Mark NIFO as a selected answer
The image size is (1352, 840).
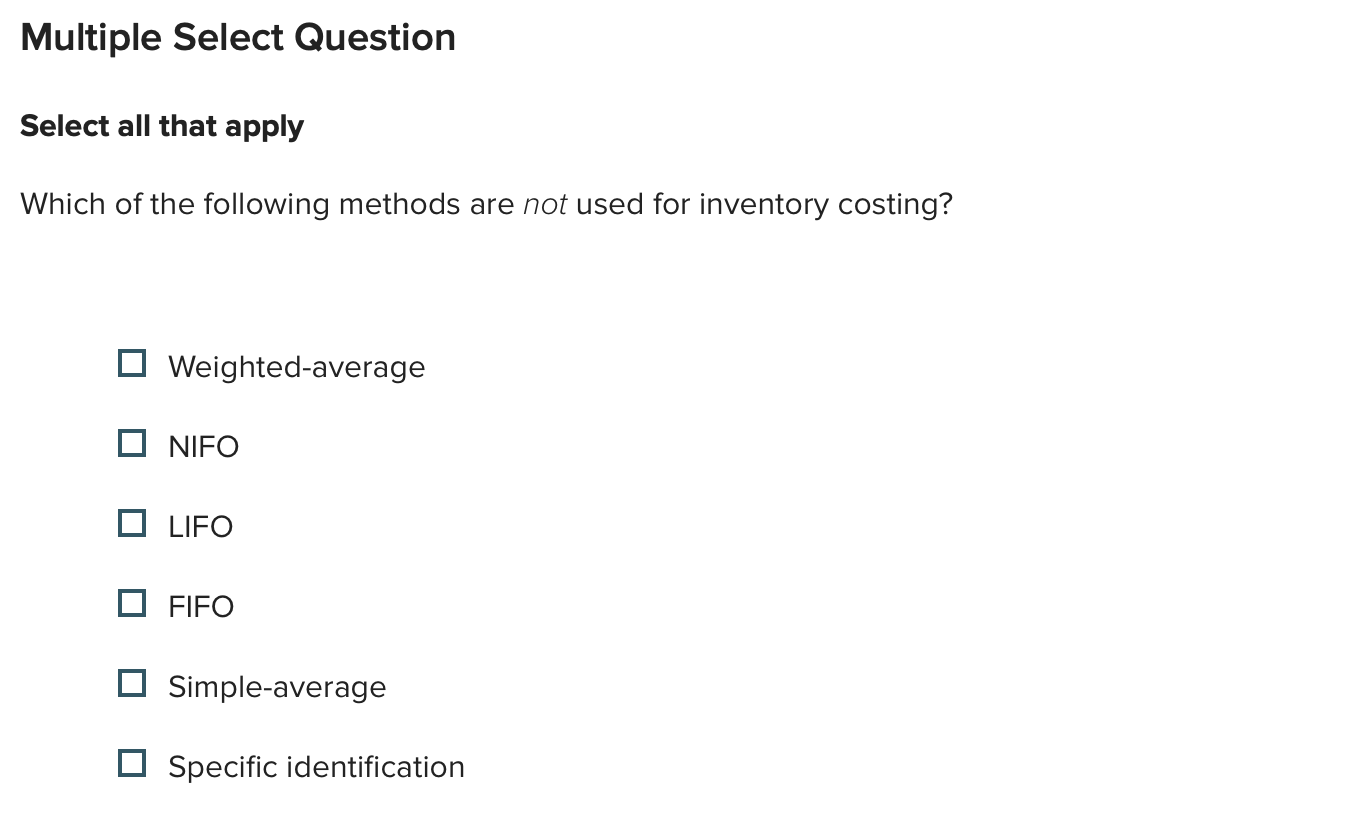pos(131,442)
